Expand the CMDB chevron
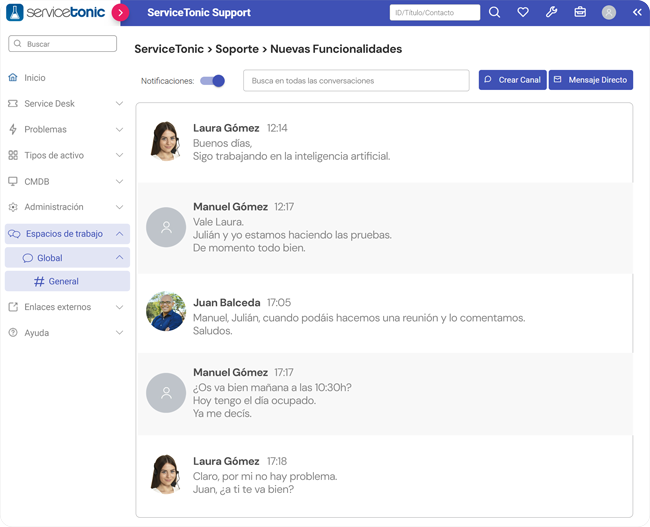The width and height of the screenshot is (650, 527). 119,181
